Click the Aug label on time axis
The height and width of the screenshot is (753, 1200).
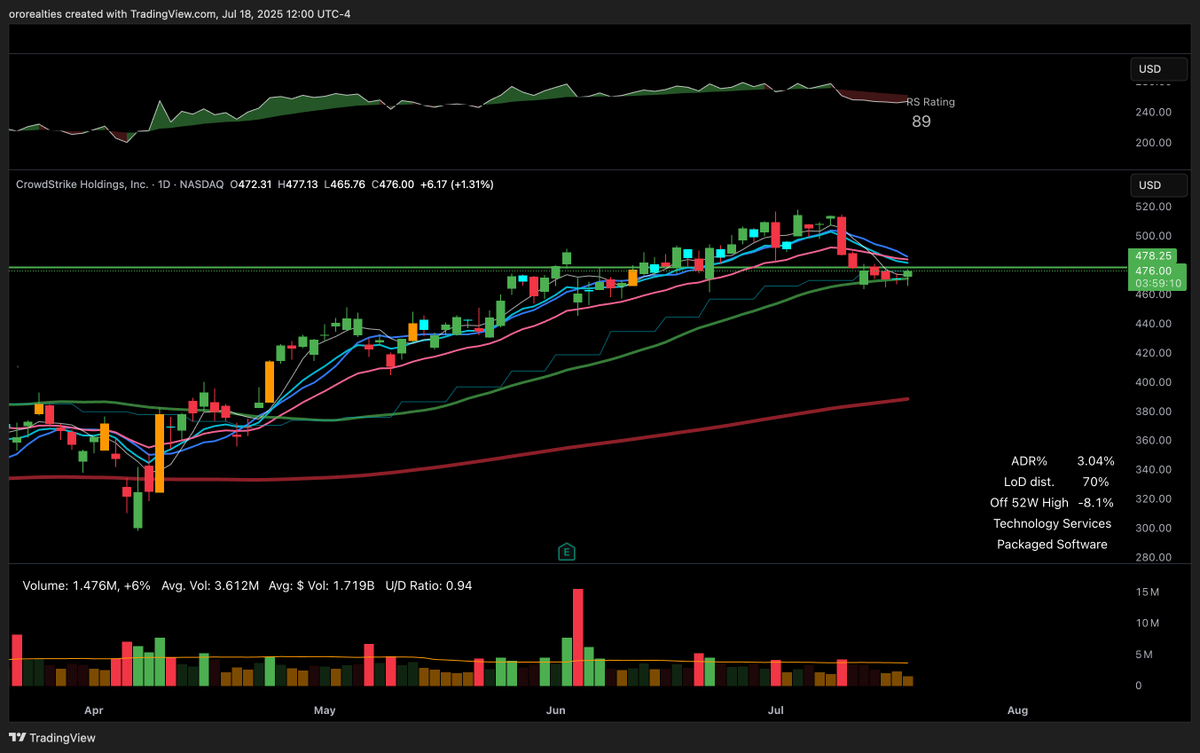pos(1017,711)
